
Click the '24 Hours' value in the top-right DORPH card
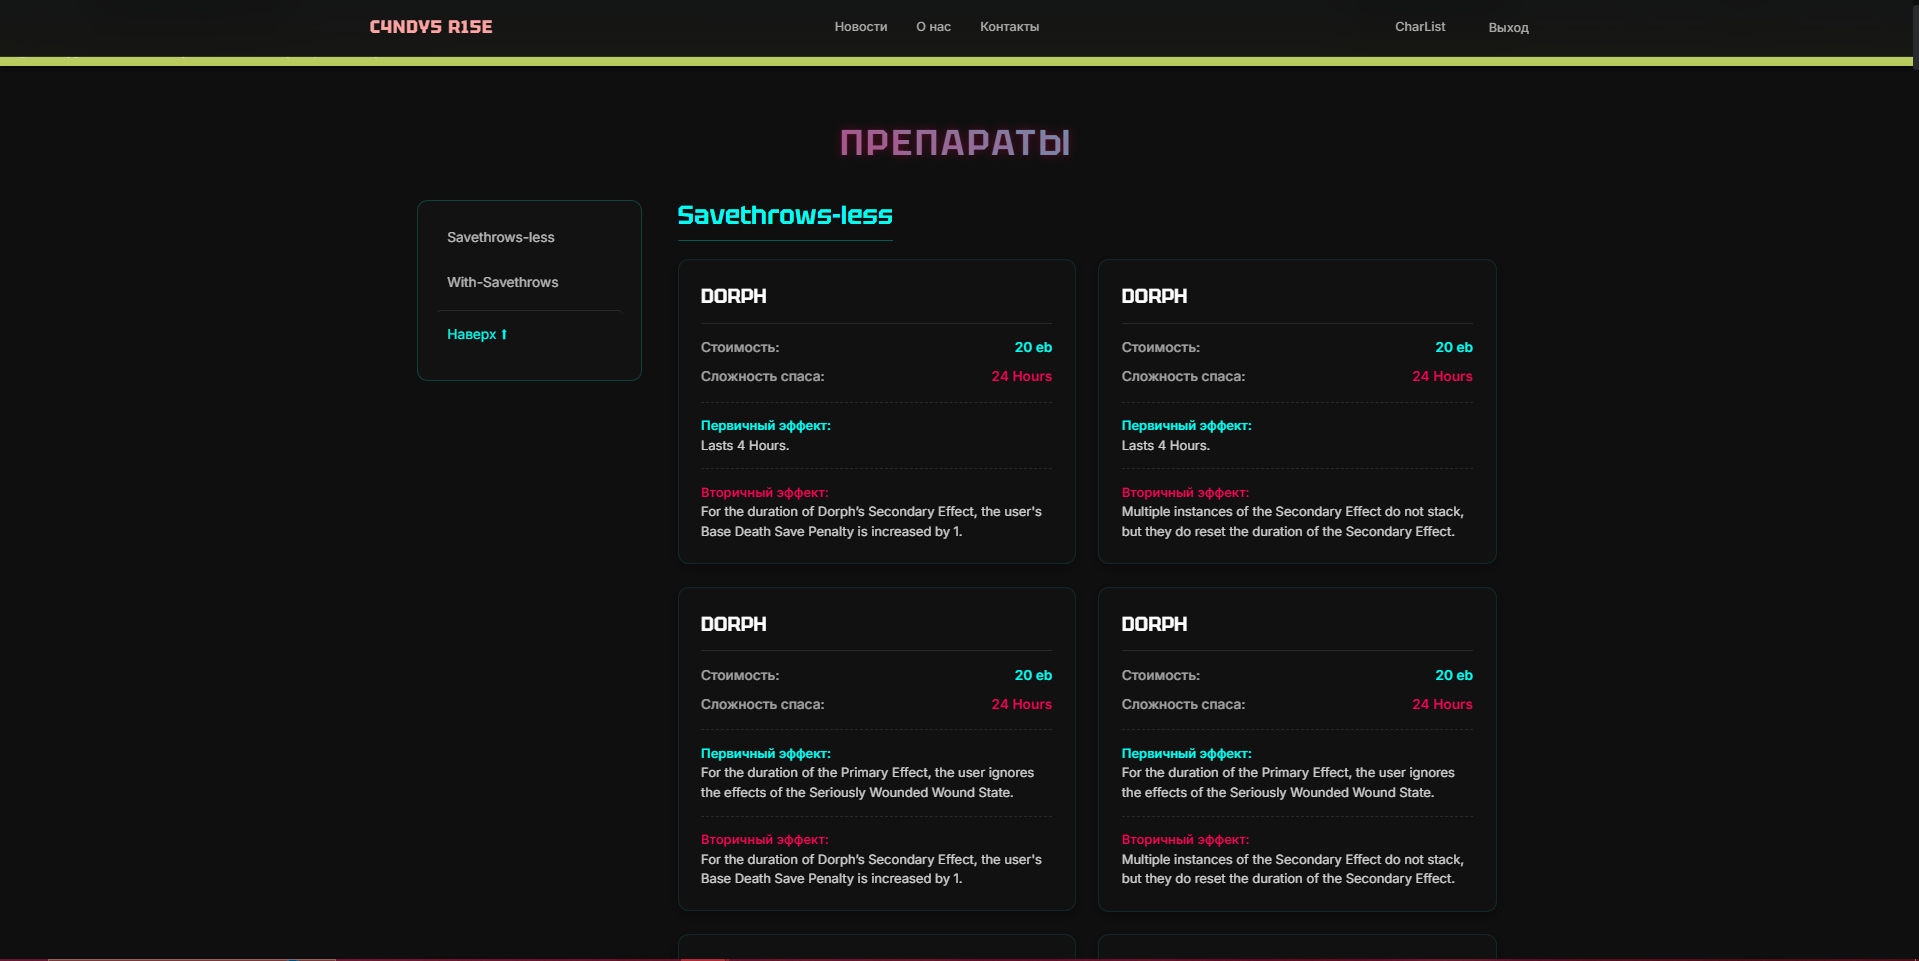1442,376
